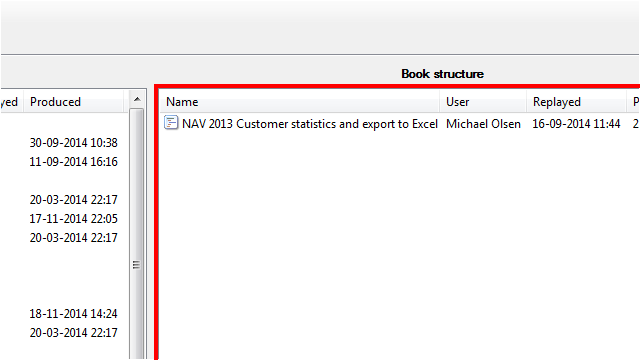This screenshot has height=360, width=640.
Task: Click the scroll up arrow in left list
Action: pos(137,99)
